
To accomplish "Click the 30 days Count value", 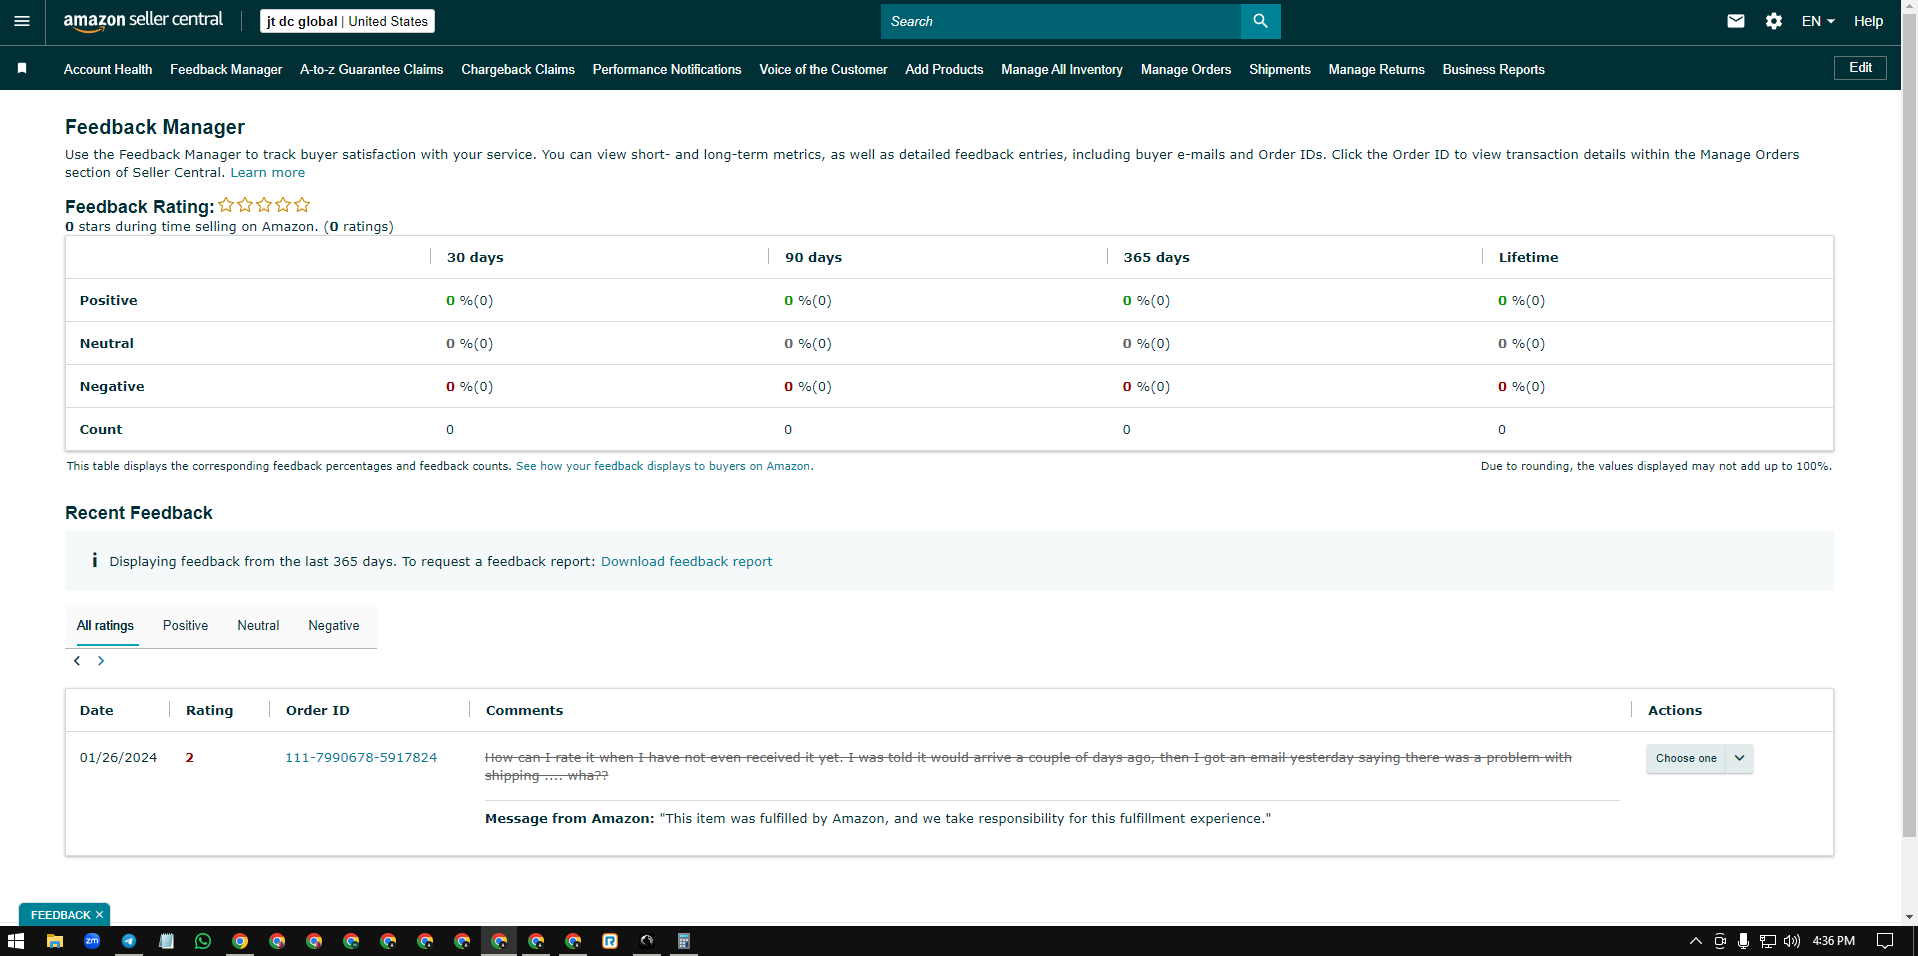I will point(450,430).
